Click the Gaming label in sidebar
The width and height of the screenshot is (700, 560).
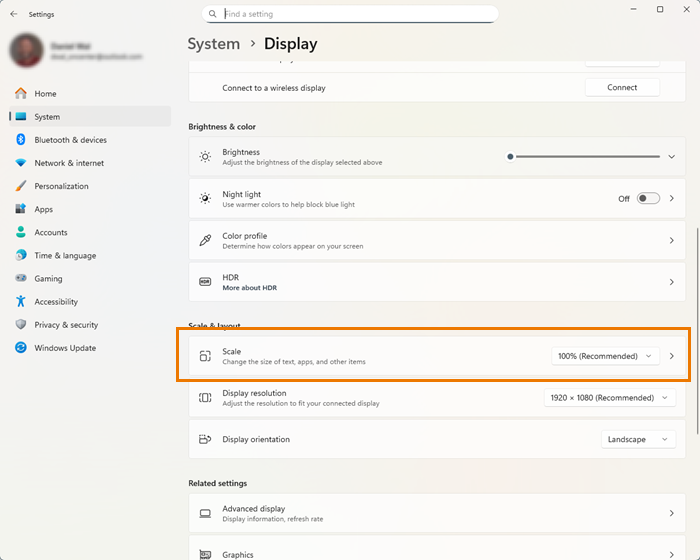tap(48, 279)
